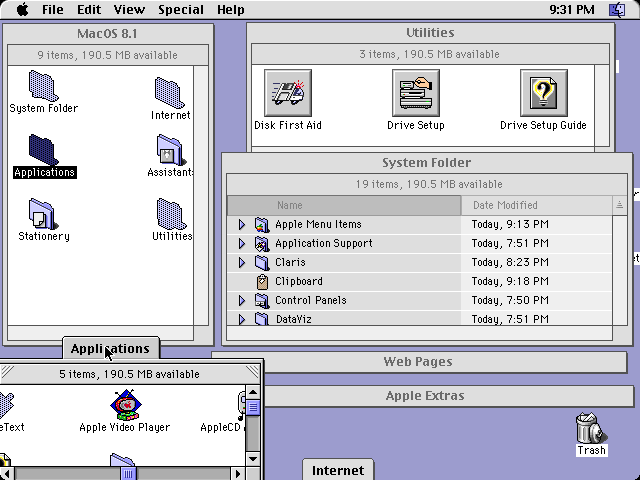Open the System Folder icon in MacOS 8.1 window
Image resolution: width=640 pixels, height=480 pixels.
43,86
